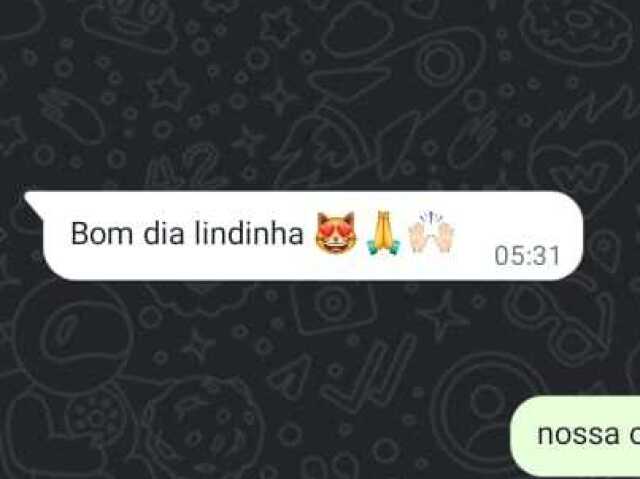The width and height of the screenshot is (640, 479).
Task: Click the raised hands emoji
Action: coord(432,232)
